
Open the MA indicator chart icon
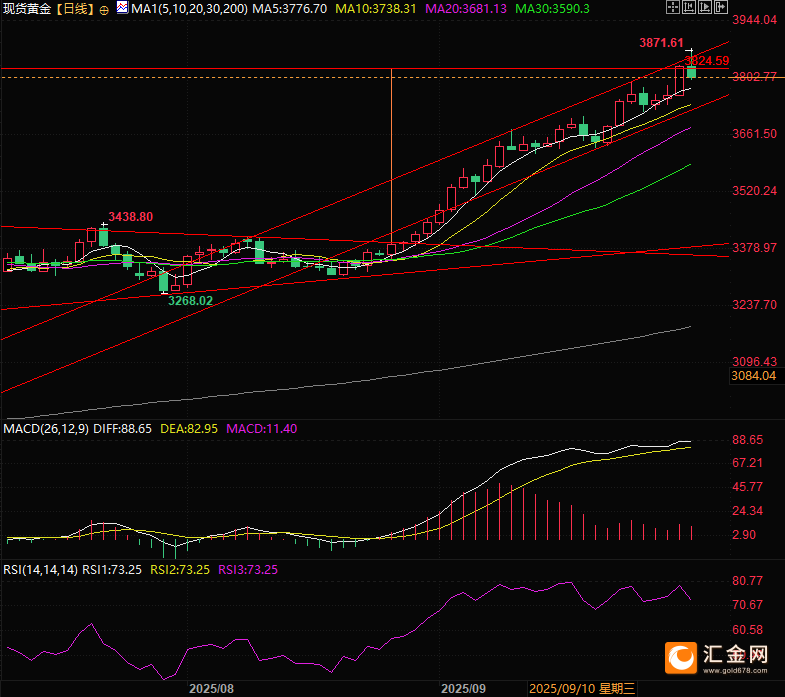tap(122, 8)
